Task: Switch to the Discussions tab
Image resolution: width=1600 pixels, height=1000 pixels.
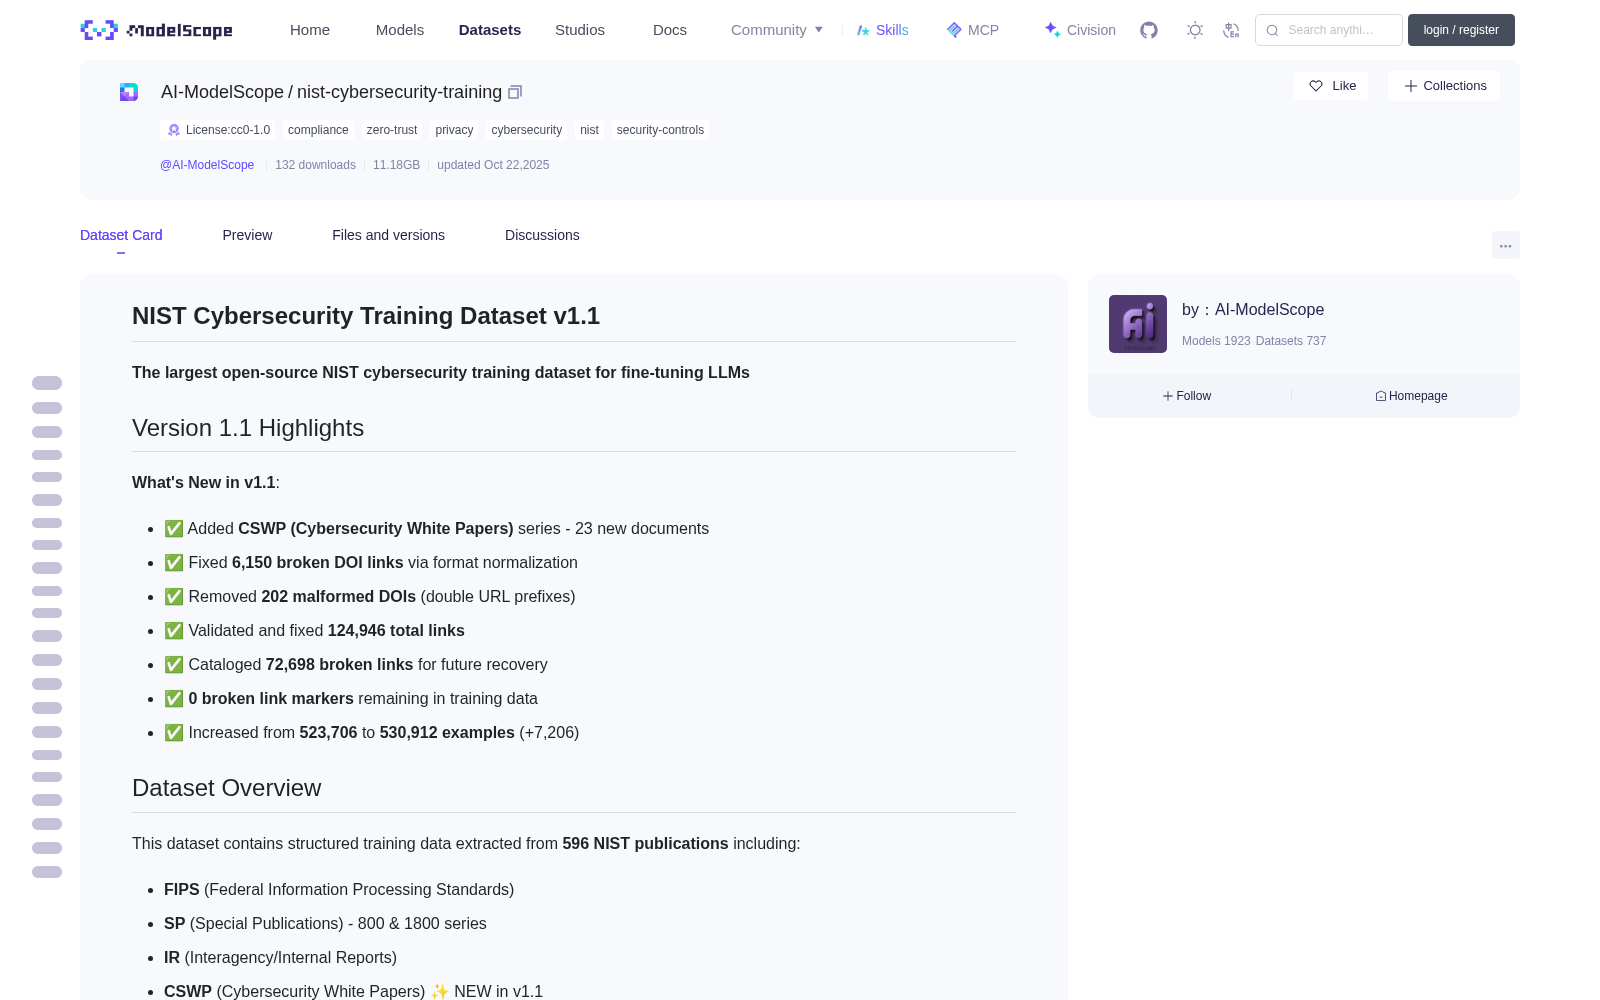Action: (542, 235)
